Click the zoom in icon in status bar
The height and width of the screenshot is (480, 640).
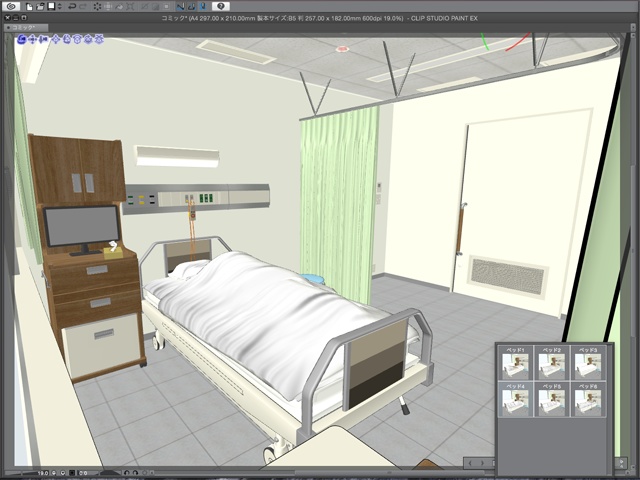point(63,473)
